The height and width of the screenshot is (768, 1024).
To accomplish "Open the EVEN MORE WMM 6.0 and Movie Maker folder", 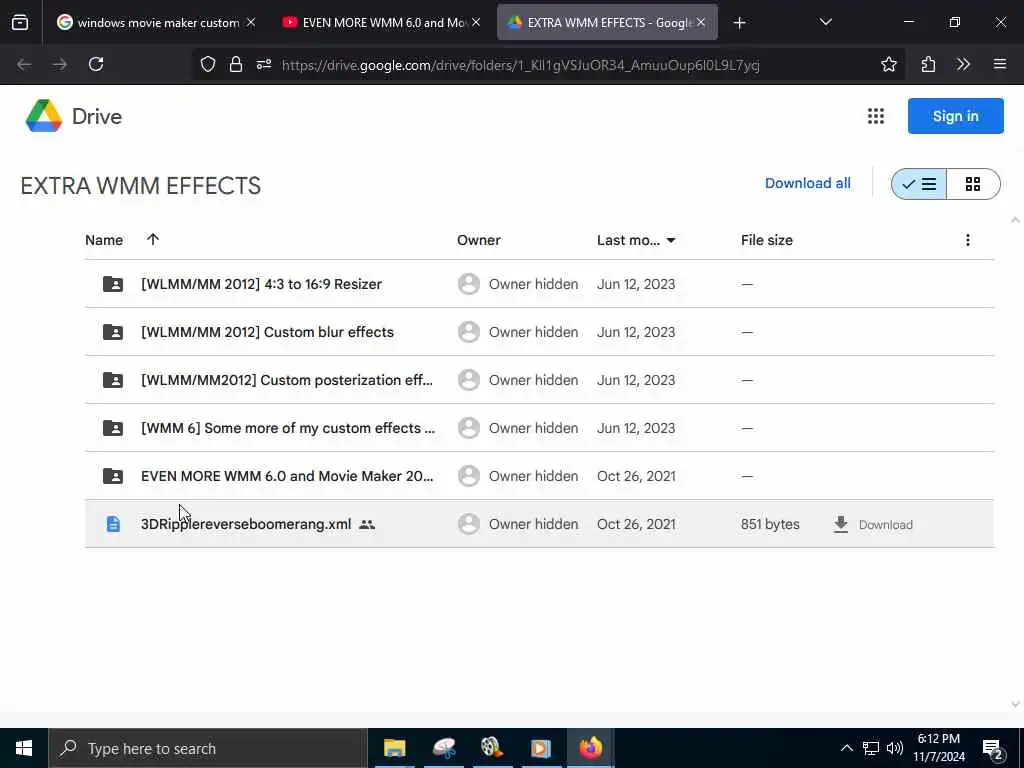I will [287, 476].
